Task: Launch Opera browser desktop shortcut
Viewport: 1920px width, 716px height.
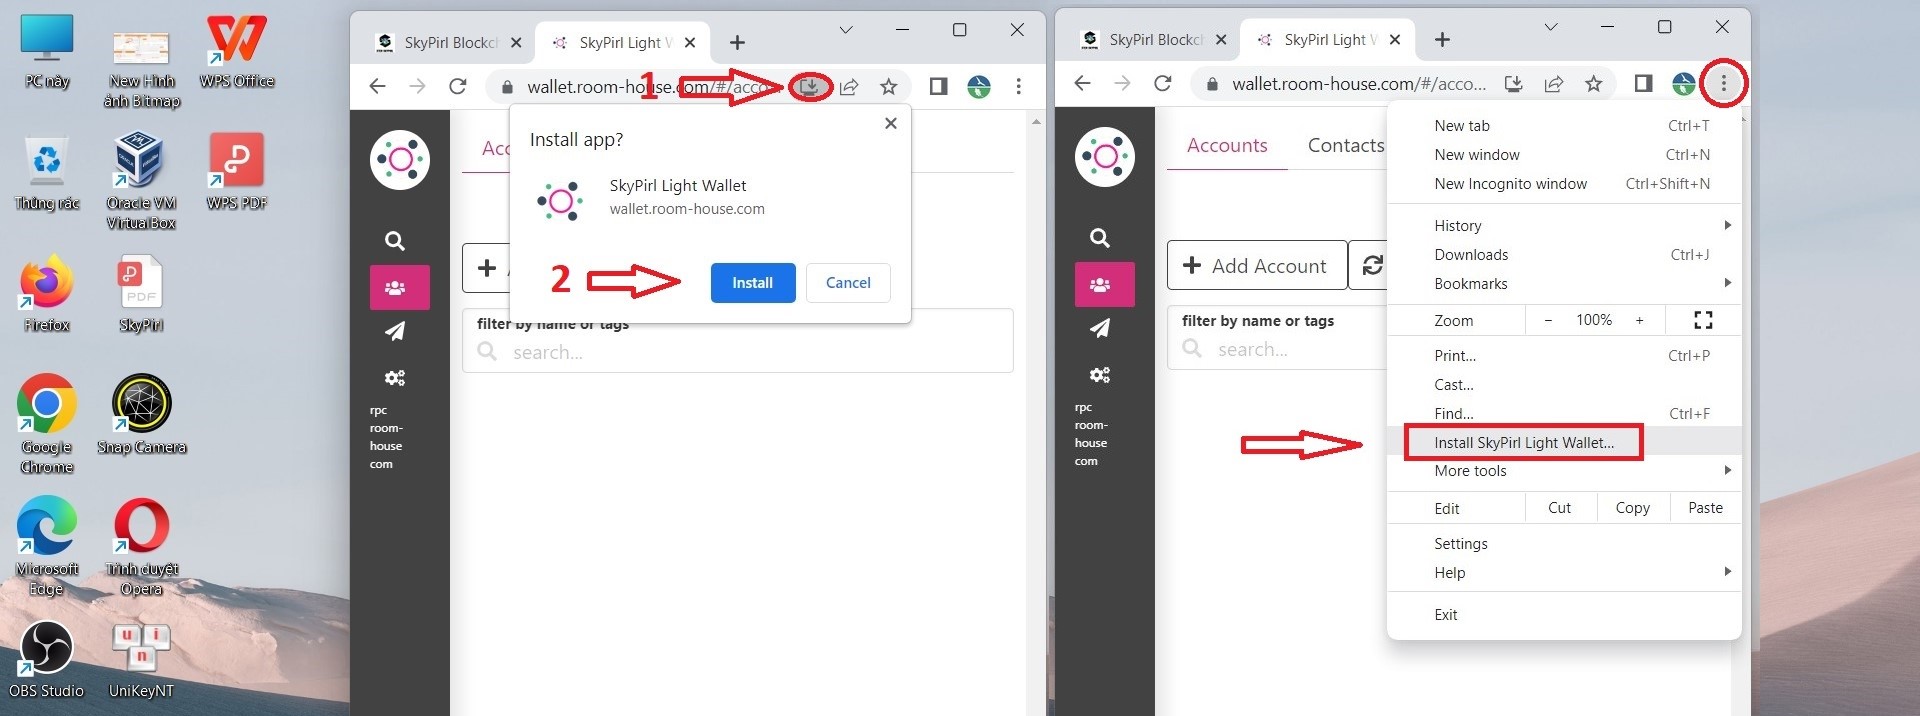Action: click(x=141, y=548)
